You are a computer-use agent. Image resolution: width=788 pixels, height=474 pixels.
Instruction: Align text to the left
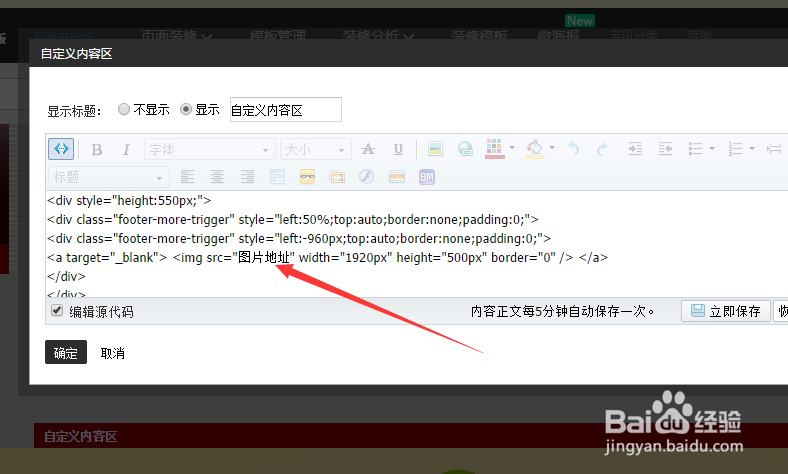point(187,176)
